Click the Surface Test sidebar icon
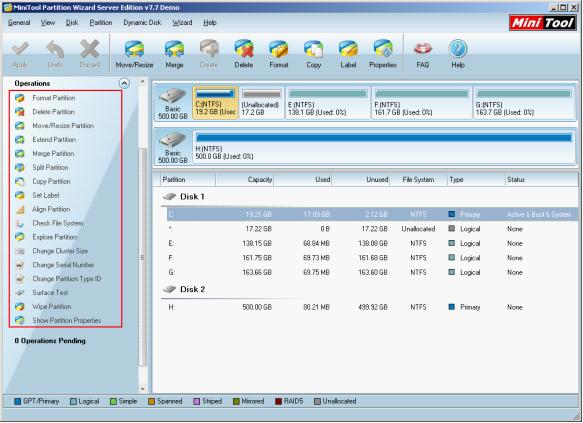Viewport: 583px width, 423px height. tap(20, 293)
